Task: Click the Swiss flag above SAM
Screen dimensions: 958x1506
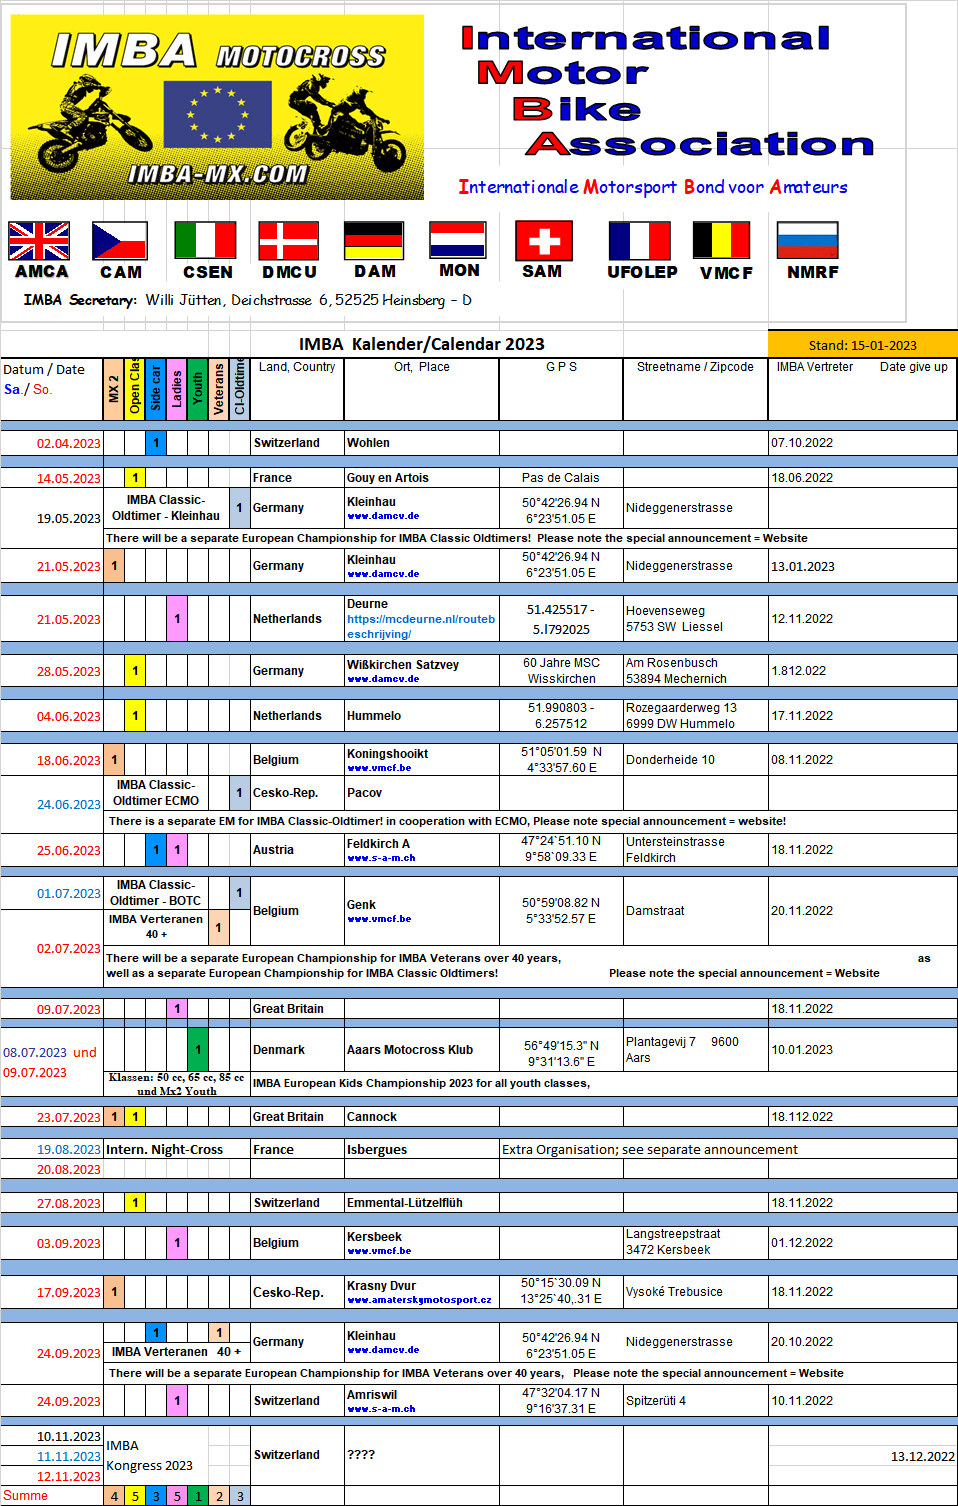Action: 544,241
